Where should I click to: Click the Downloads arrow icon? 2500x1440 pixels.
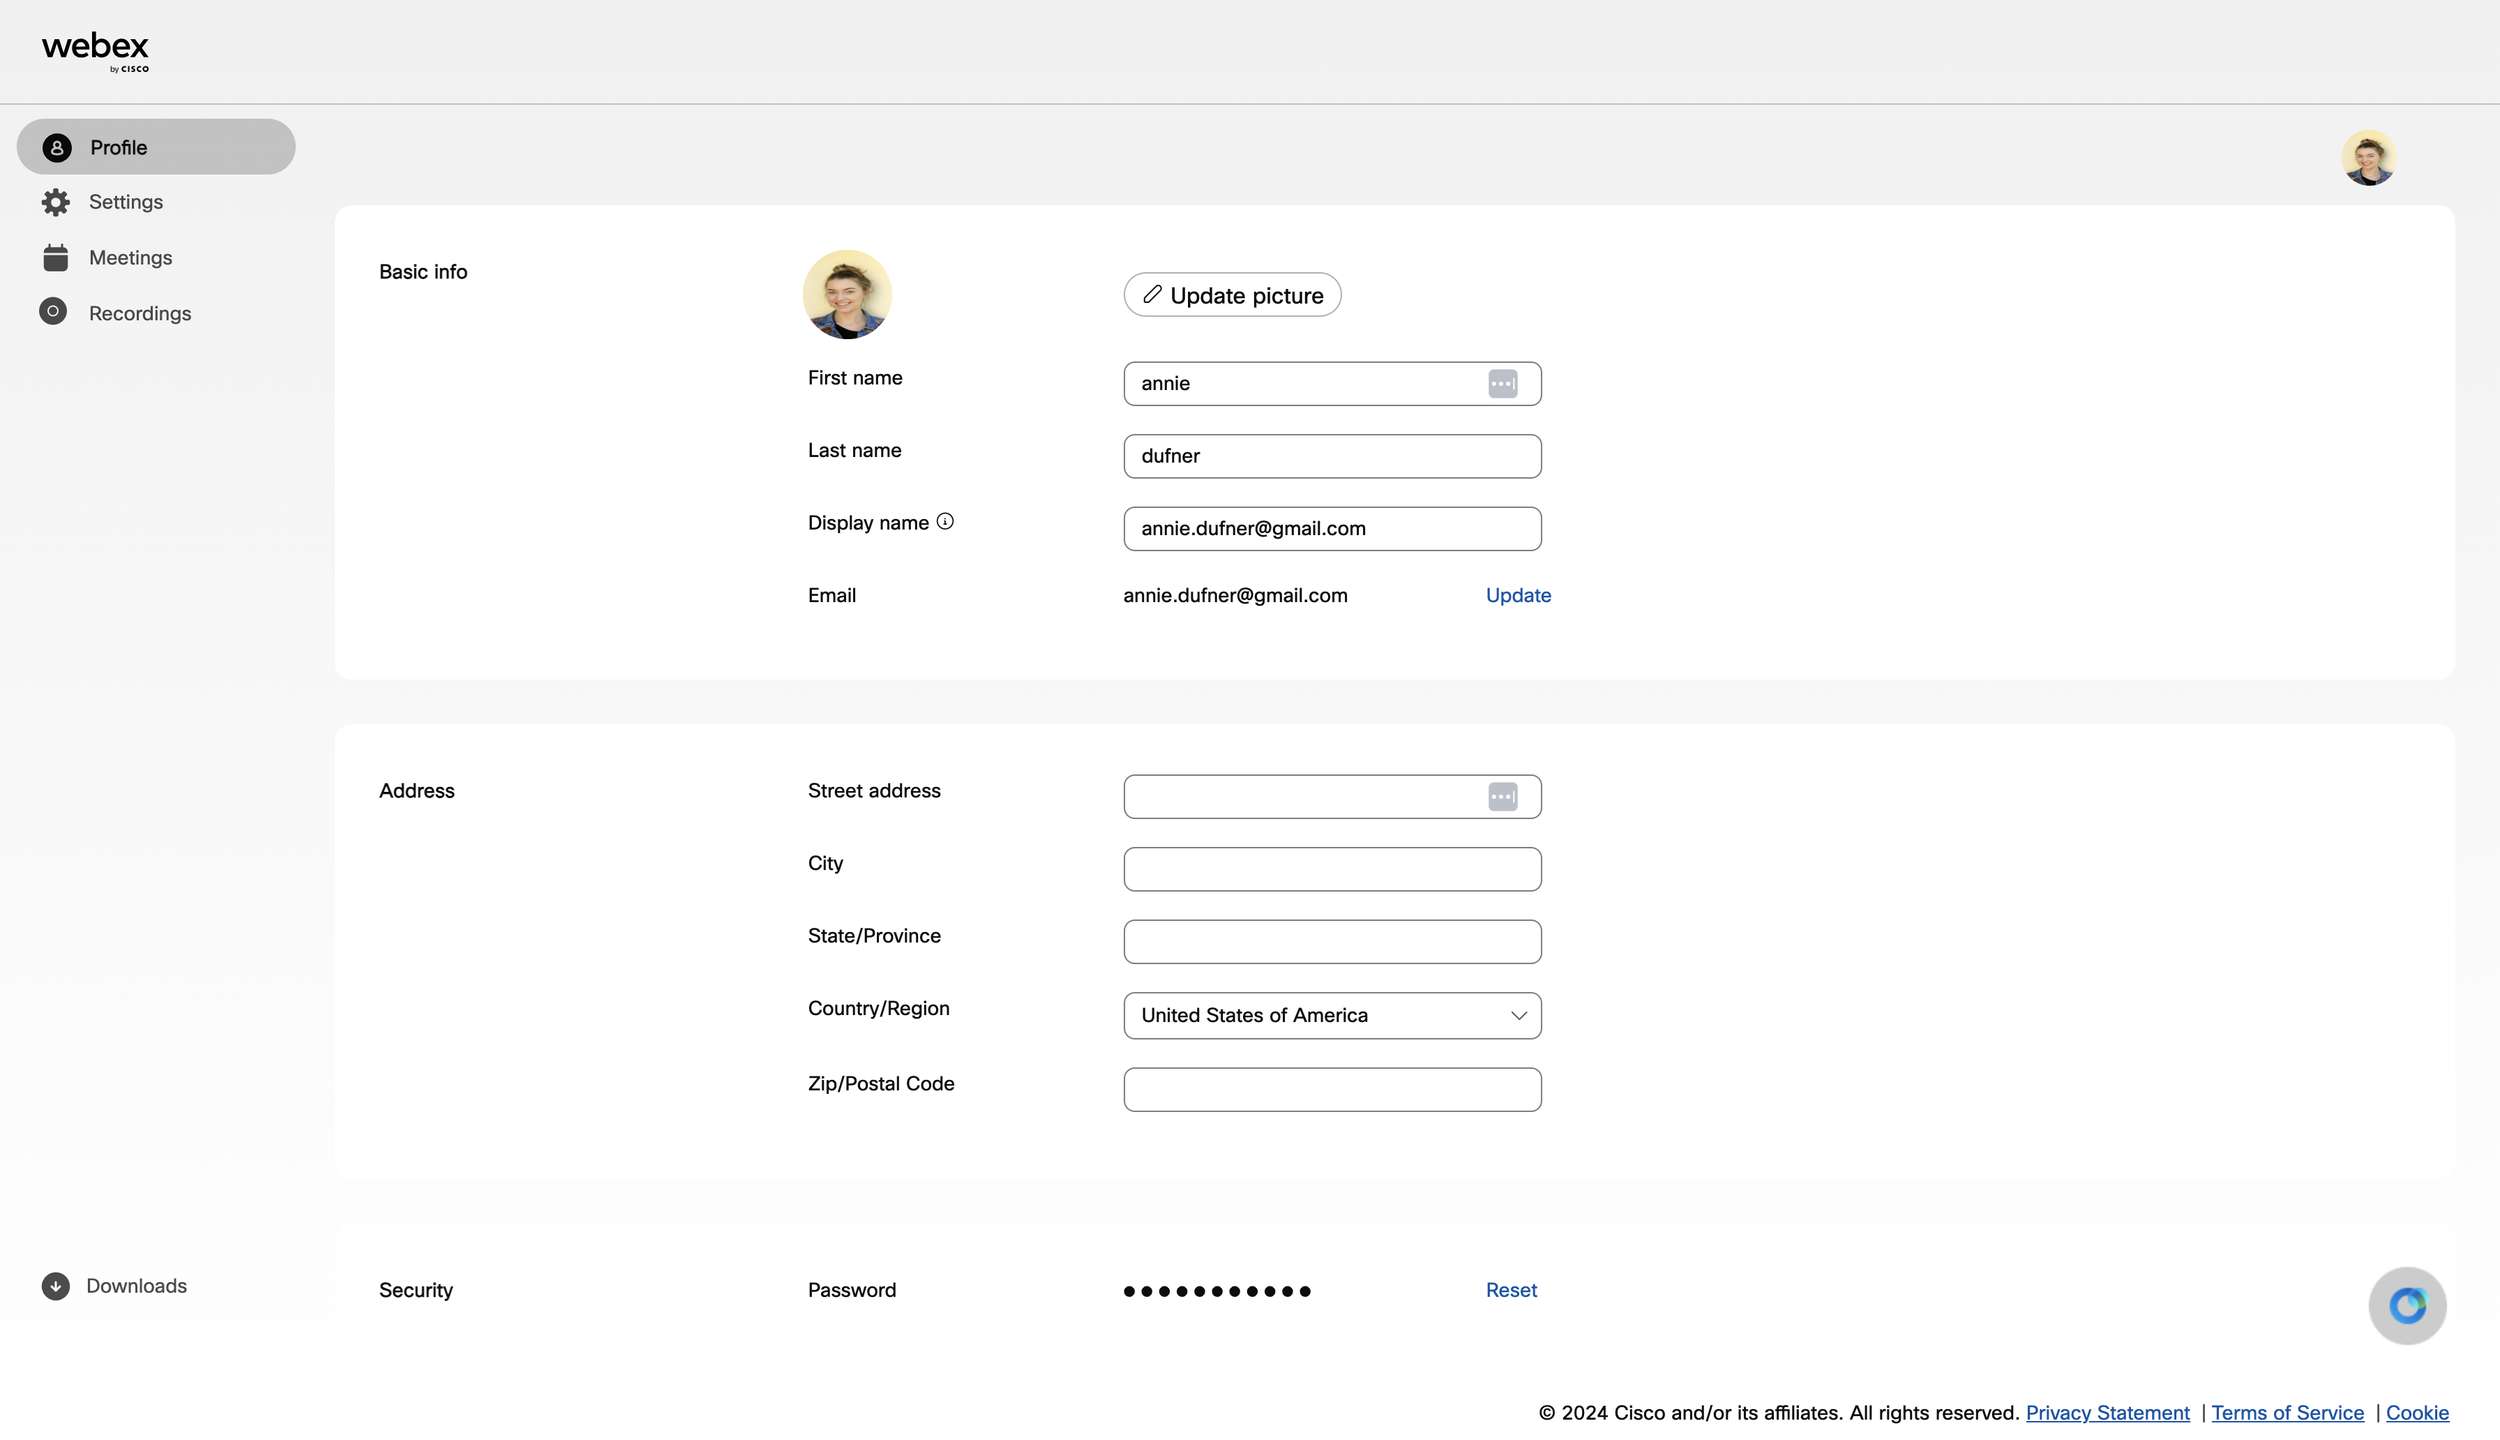pyautogui.click(x=56, y=1286)
